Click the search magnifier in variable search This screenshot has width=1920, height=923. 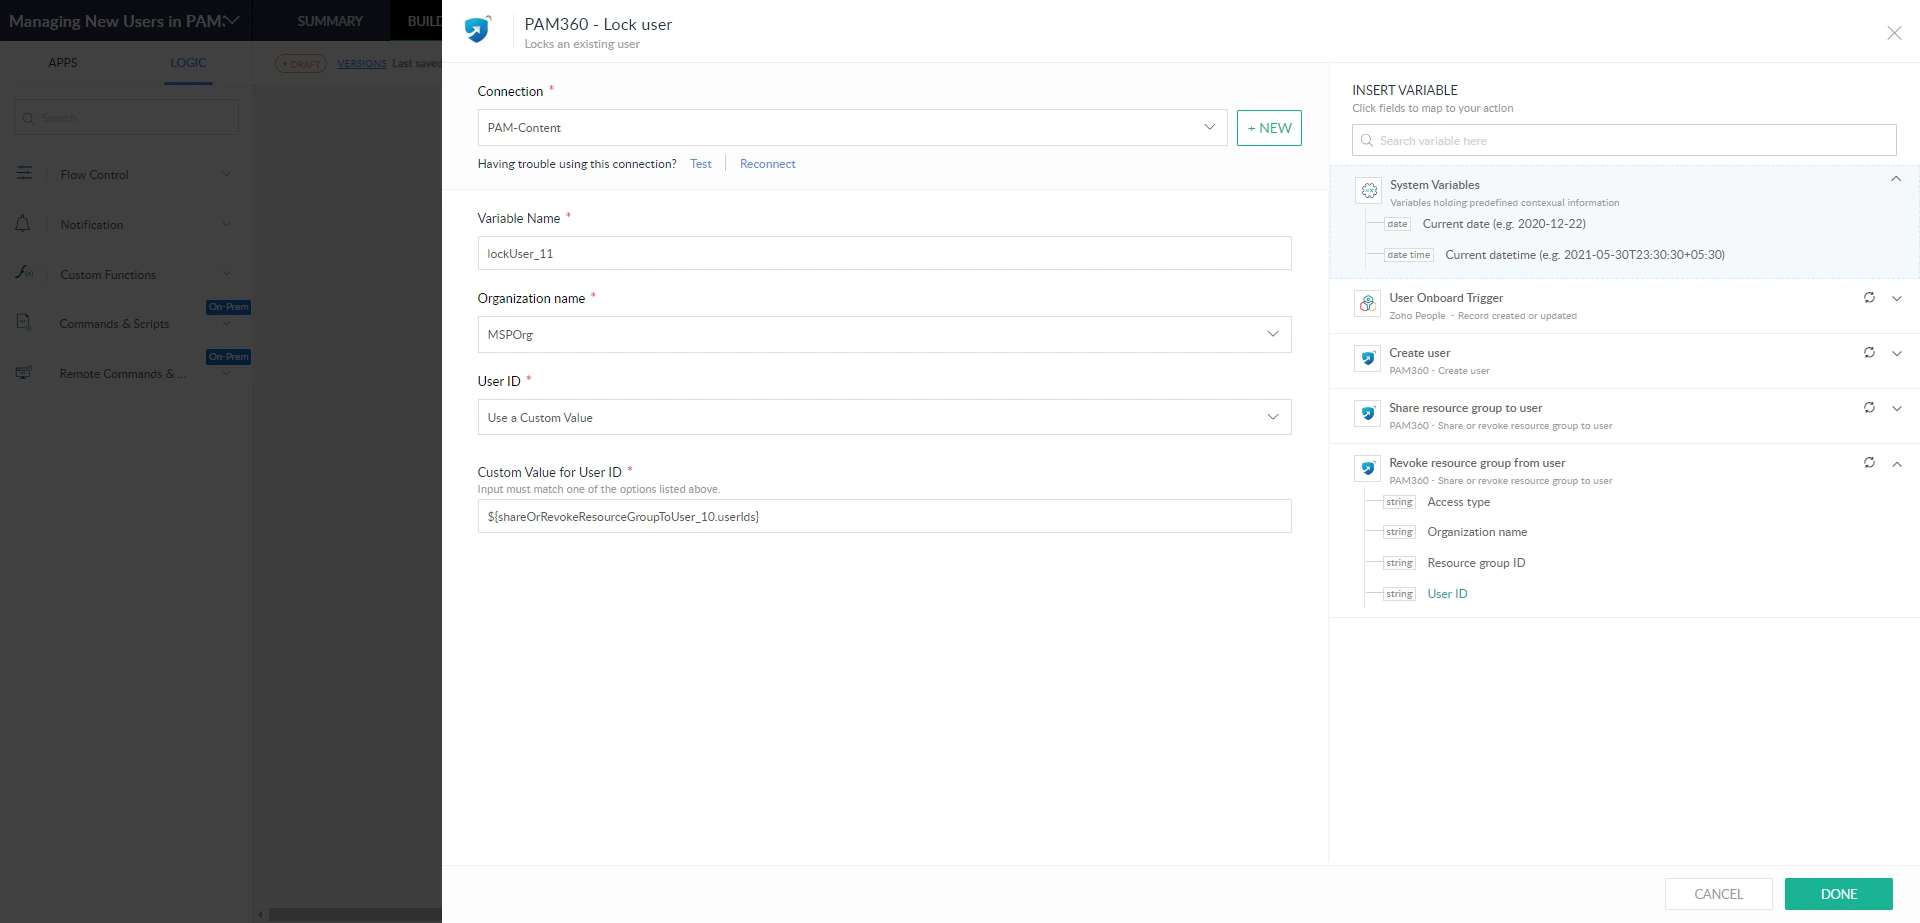pos(1367,141)
